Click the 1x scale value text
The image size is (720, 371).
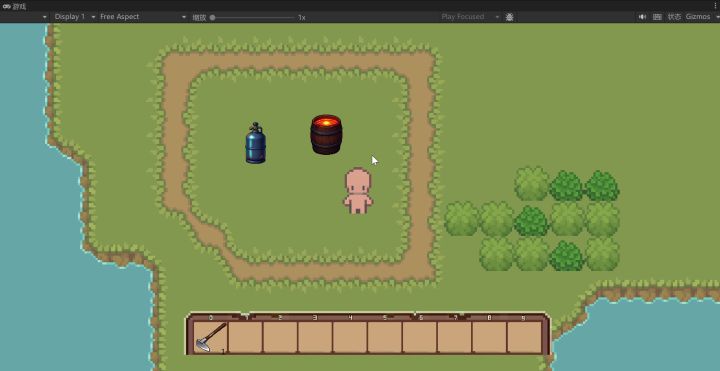click(302, 17)
